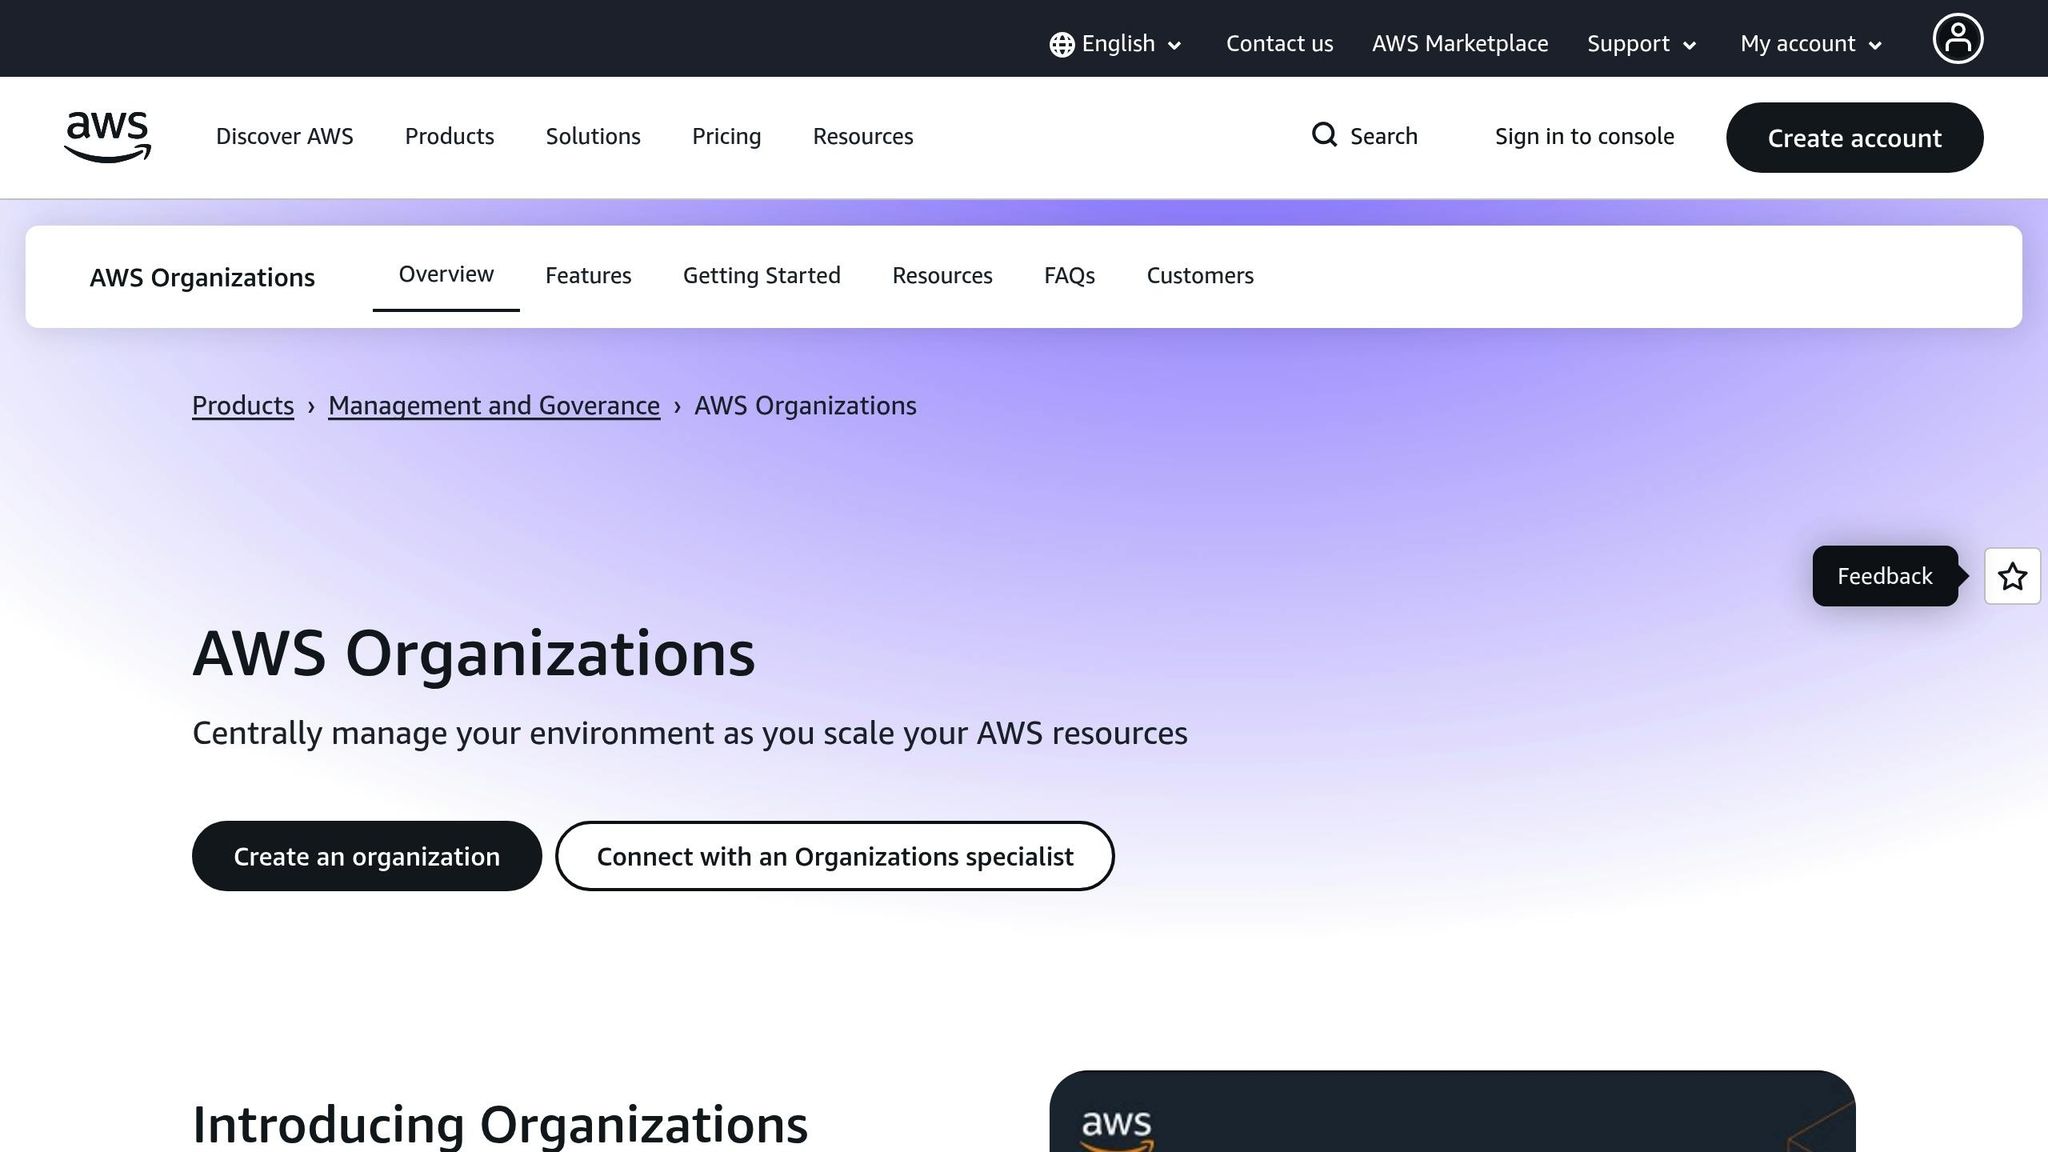This screenshot has width=2048, height=1152.
Task: Expand the English language dropdown
Action: click(1116, 44)
